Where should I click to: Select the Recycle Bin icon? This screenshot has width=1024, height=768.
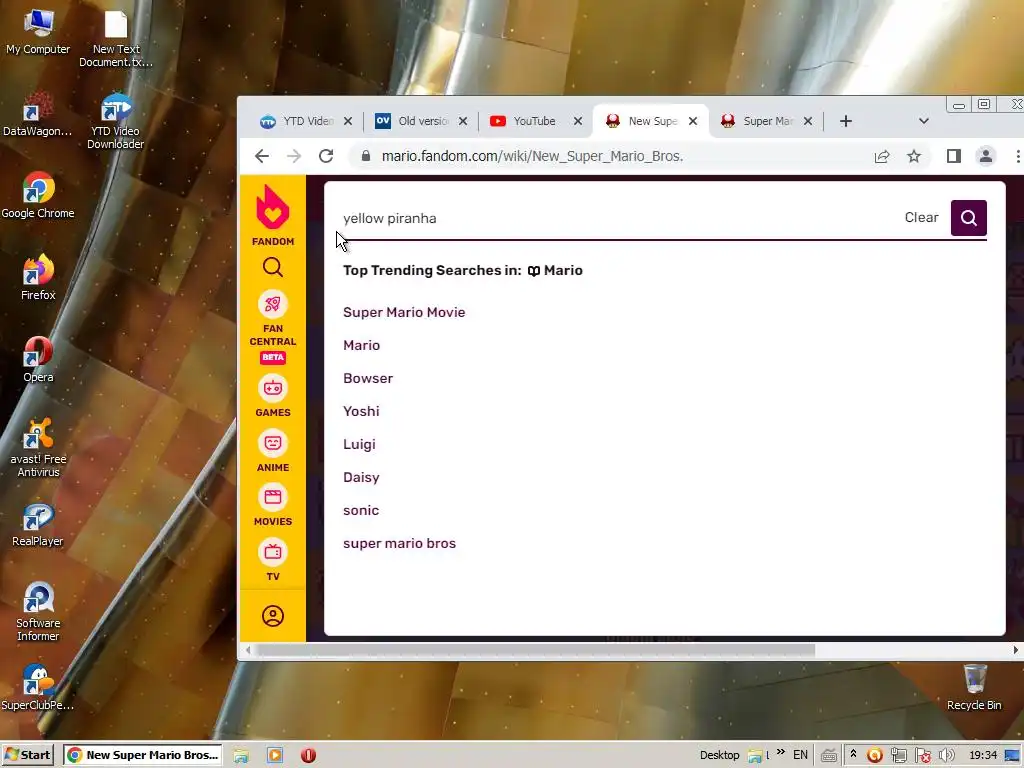tap(974, 687)
